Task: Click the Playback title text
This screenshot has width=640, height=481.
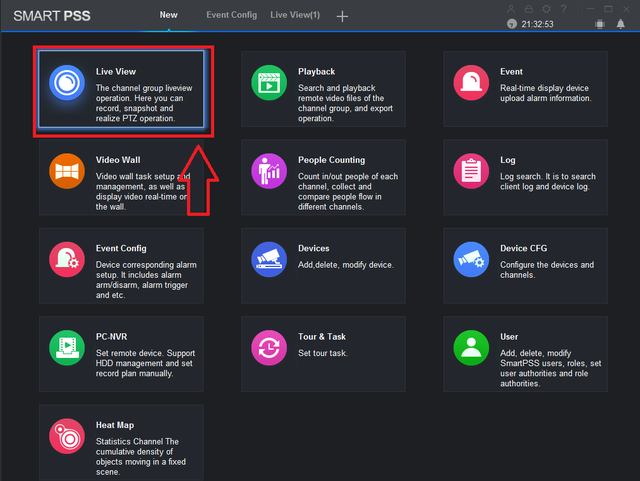Action: (316, 71)
